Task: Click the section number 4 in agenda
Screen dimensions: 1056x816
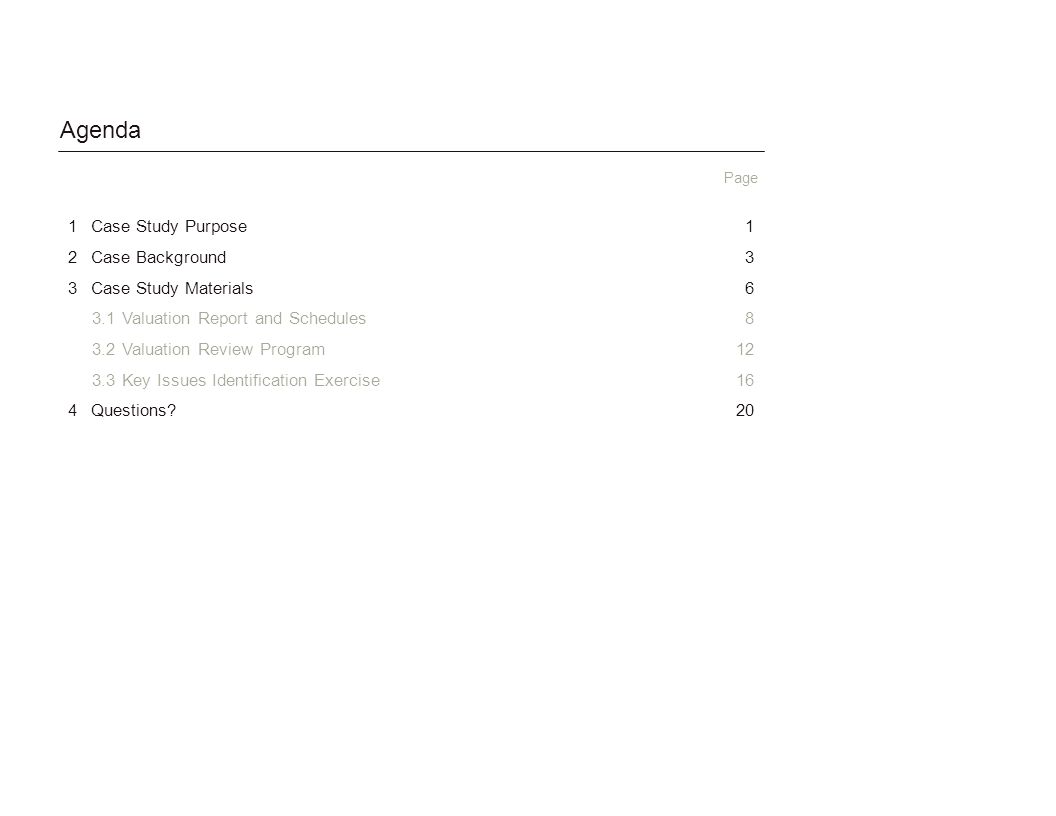Action: (x=73, y=411)
